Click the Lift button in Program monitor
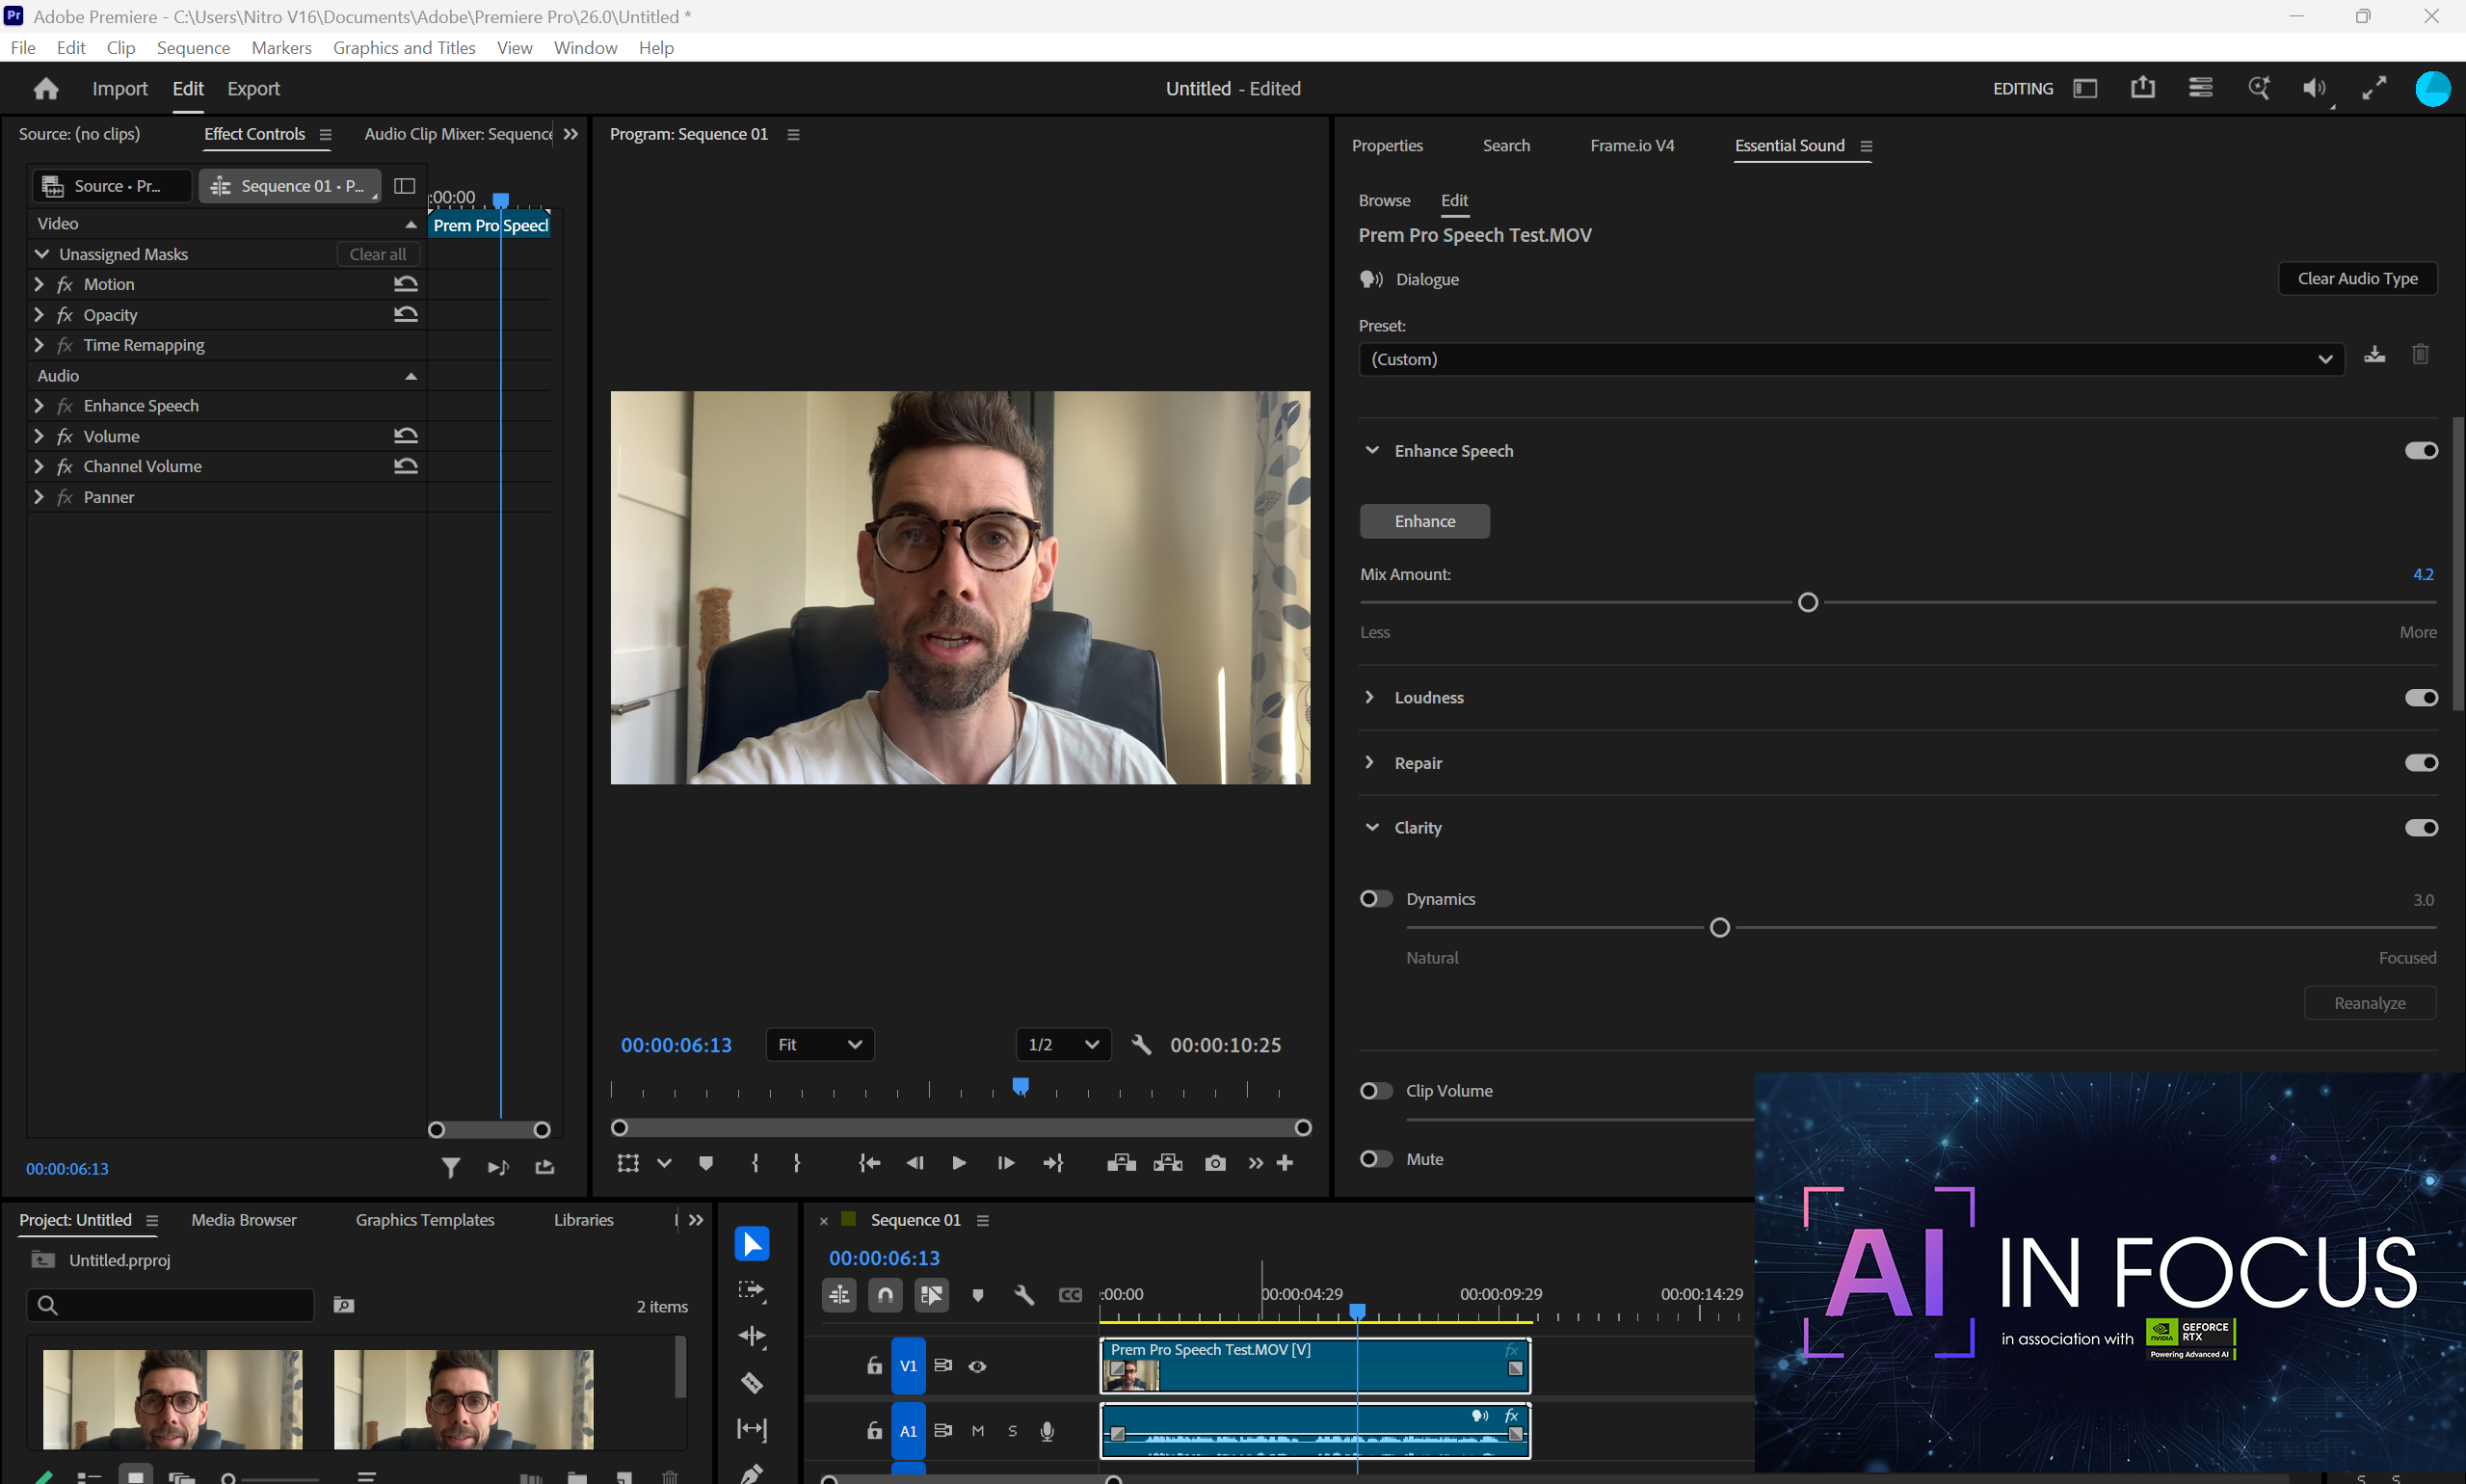This screenshot has height=1484, width=2466. coord(1121,1163)
